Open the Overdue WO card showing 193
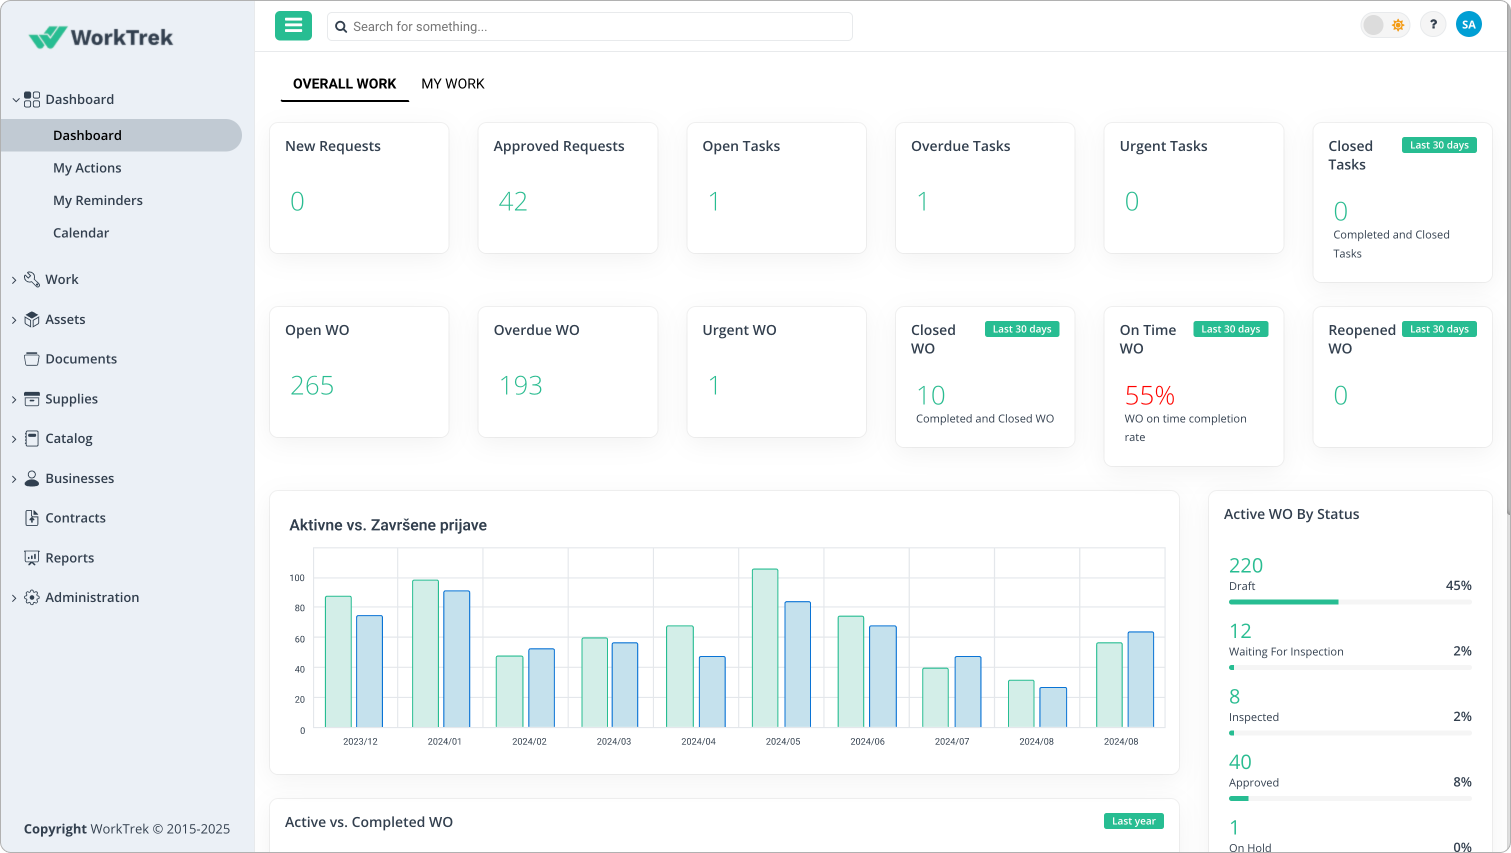This screenshot has width=1511, height=853. [567, 372]
